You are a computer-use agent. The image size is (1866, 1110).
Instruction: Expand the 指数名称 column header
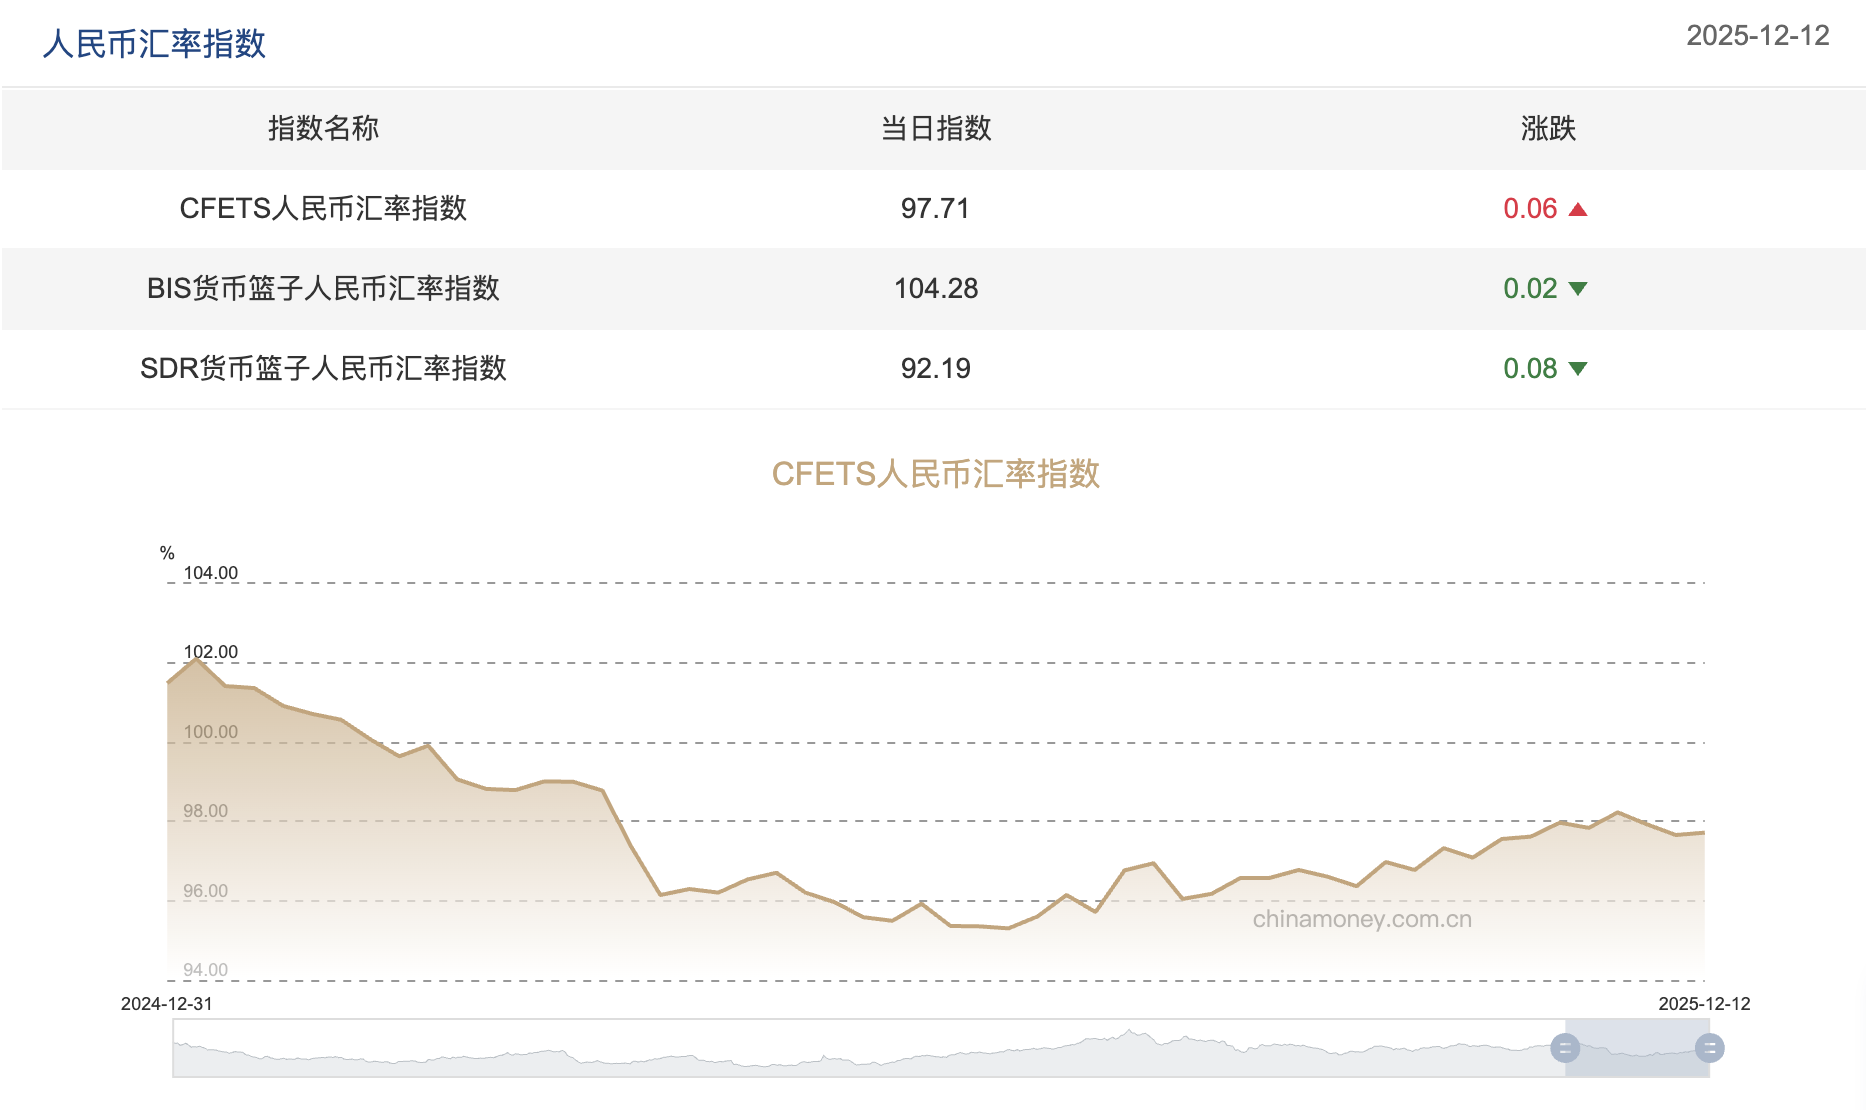click(x=323, y=129)
